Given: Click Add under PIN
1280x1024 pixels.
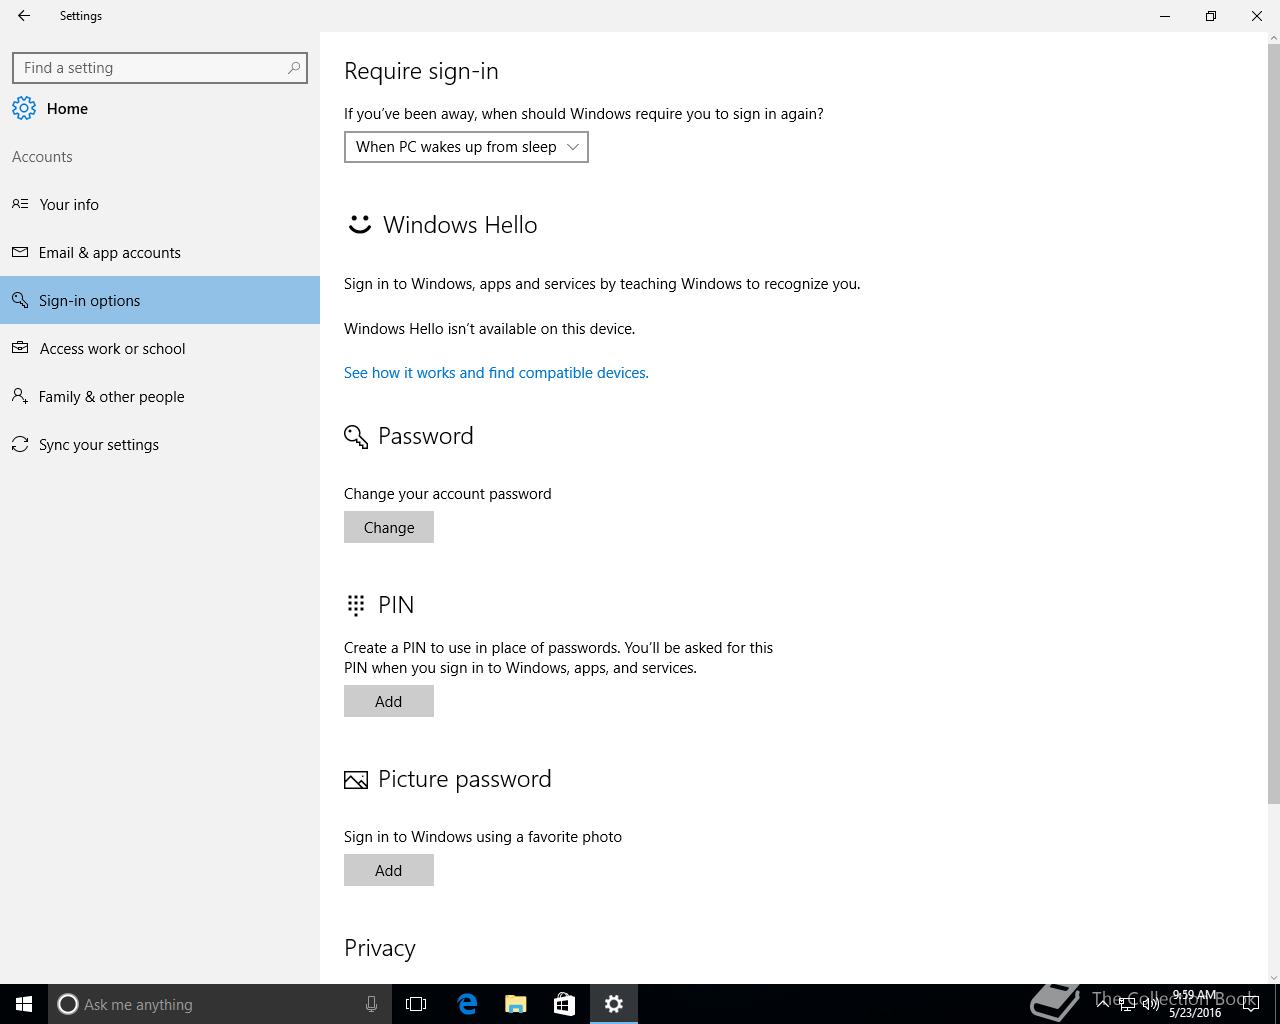Looking at the screenshot, I should [389, 701].
